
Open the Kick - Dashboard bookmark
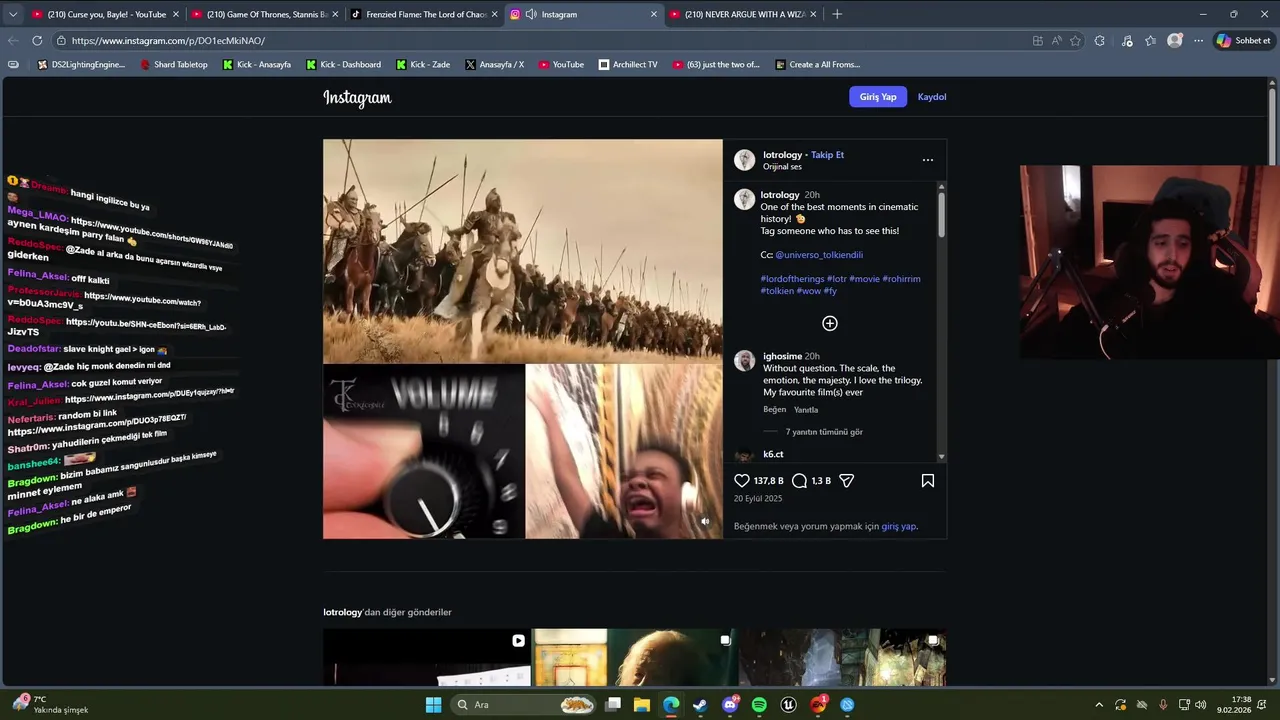point(343,64)
